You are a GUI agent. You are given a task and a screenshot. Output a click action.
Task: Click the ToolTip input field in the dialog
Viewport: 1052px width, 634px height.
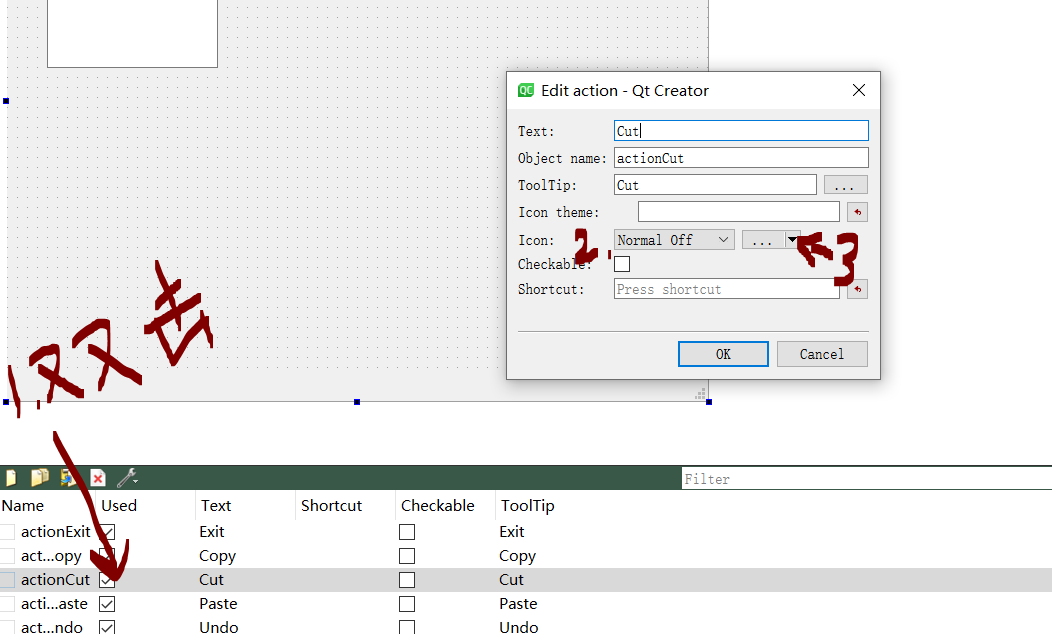pos(715,185)
